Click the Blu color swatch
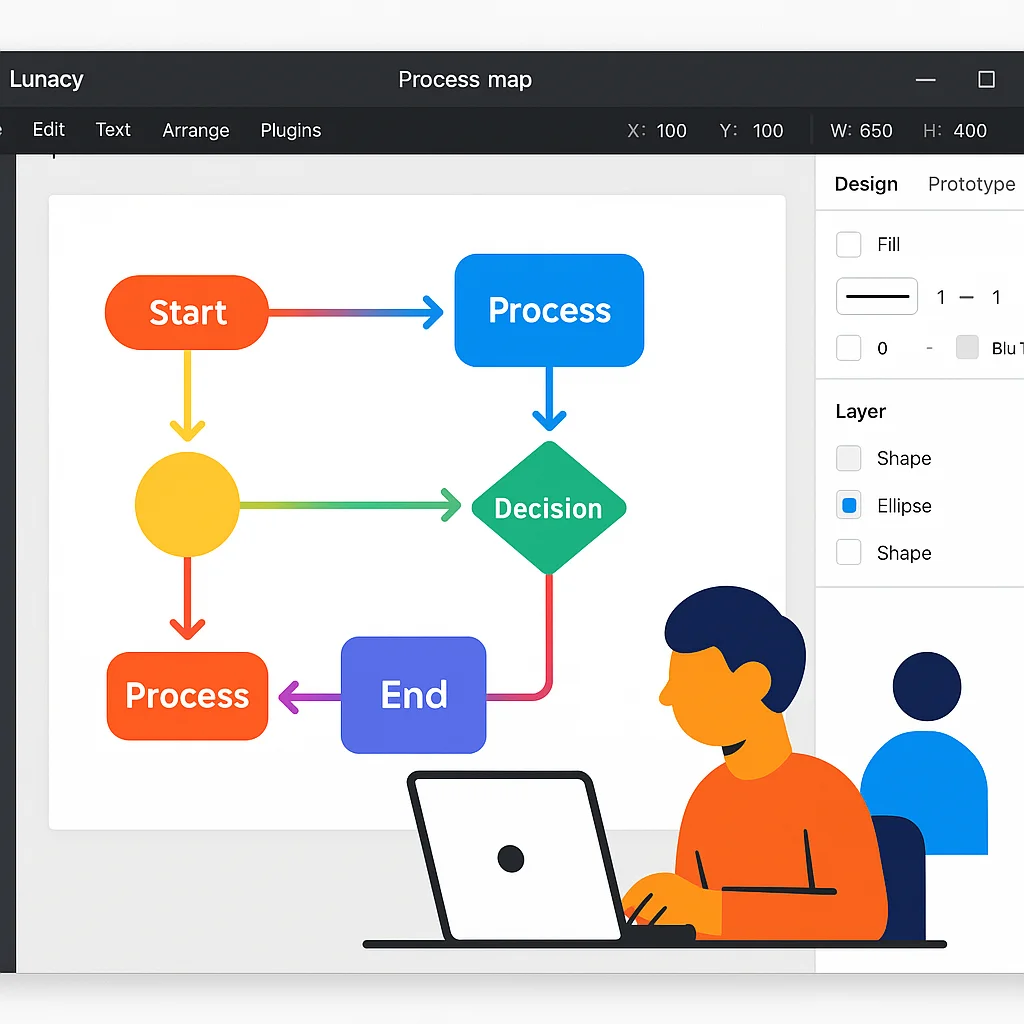Image resolution: width=1024 pixels, height=1024 pixels. [x=966, y=348]
